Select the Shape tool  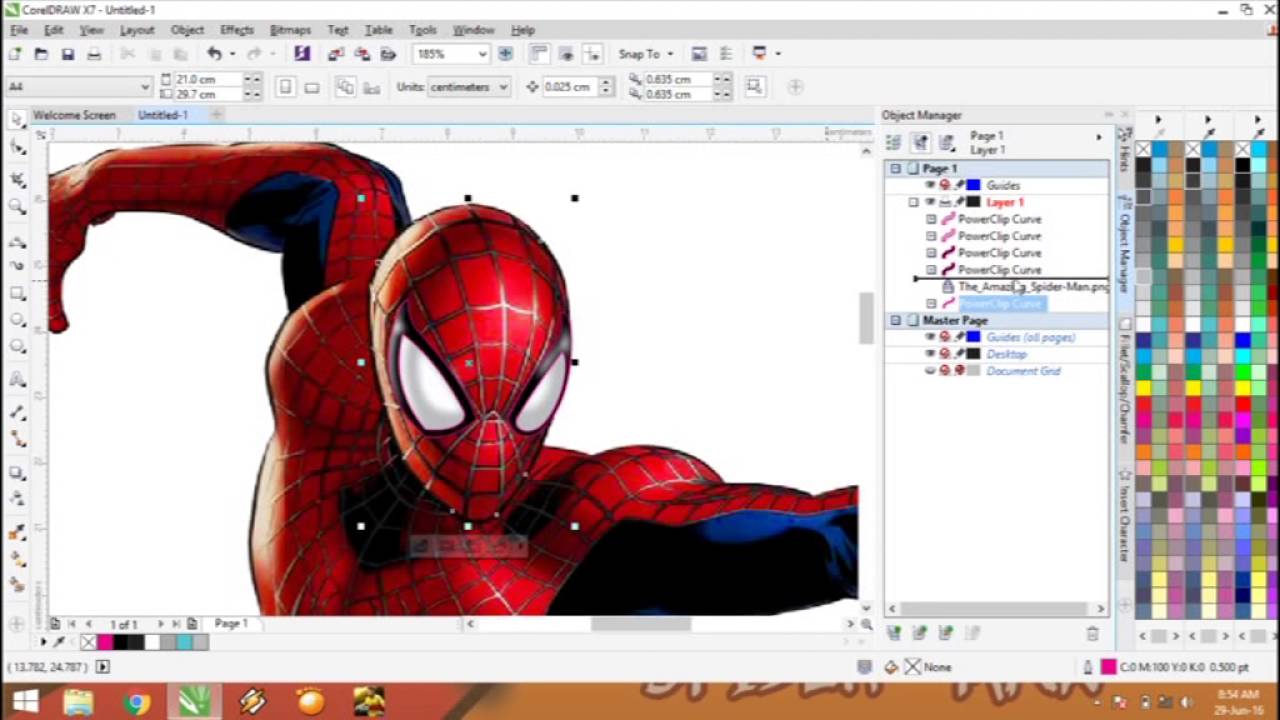click(17, 145)
